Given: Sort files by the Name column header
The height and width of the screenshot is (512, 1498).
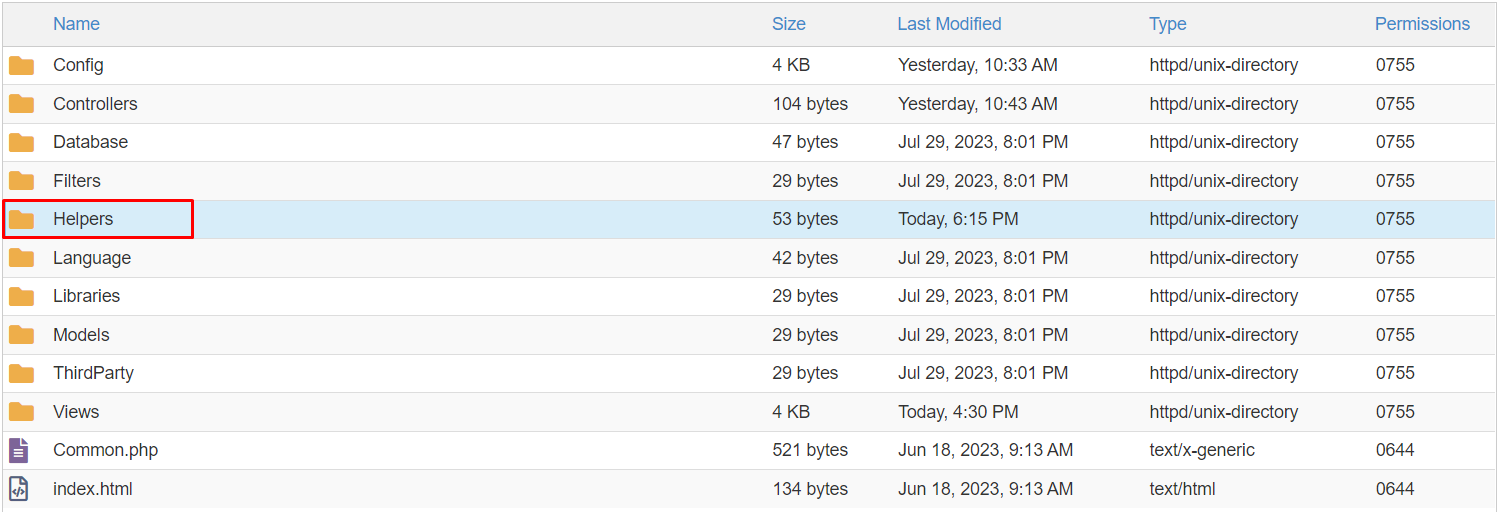Looking at the screenshot, I should 76,24.
